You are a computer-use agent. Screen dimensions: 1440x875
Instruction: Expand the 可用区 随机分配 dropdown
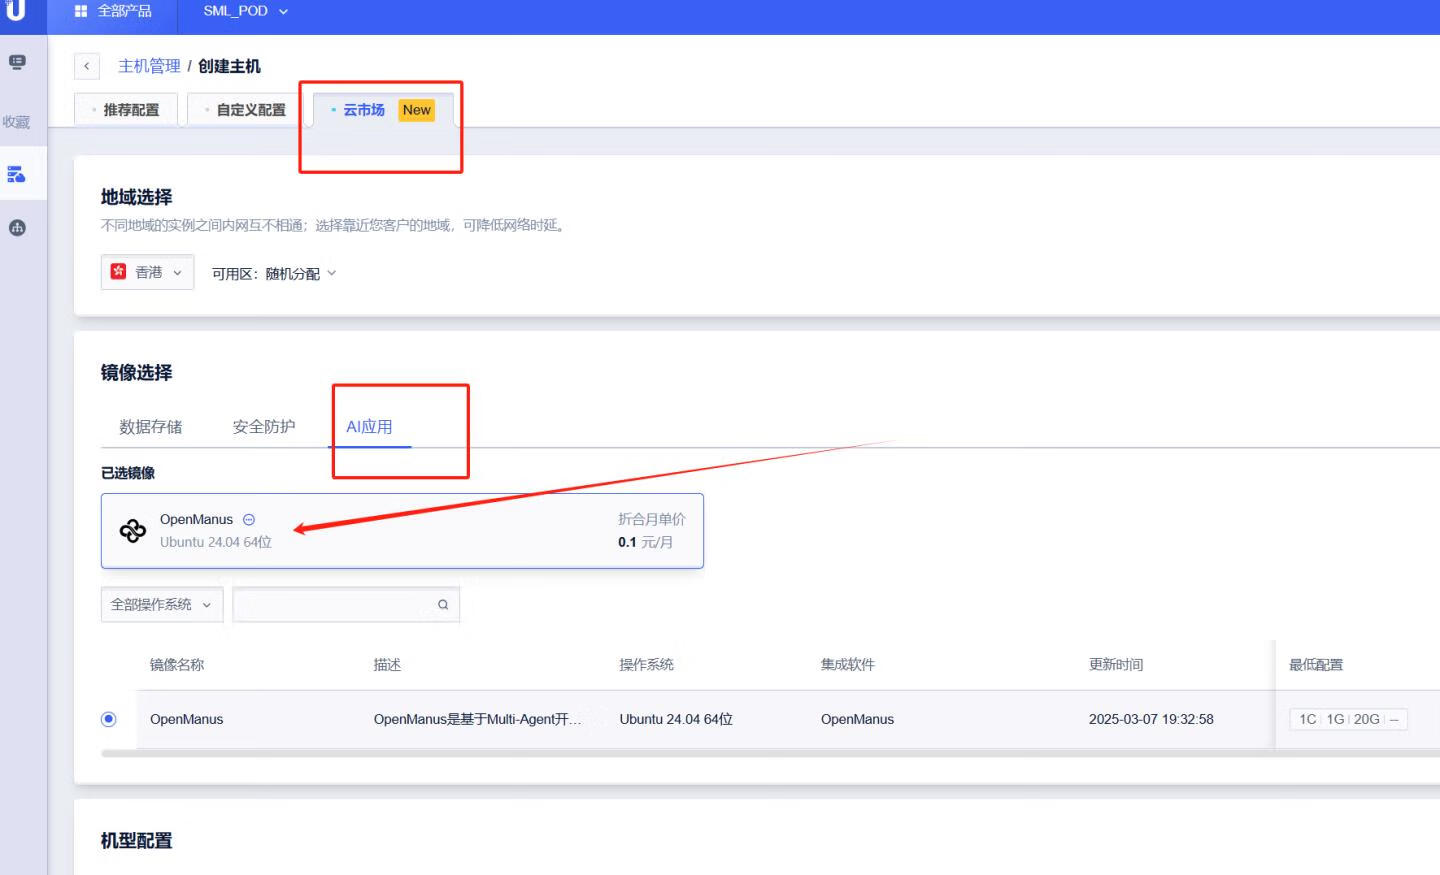coord(275,273)
